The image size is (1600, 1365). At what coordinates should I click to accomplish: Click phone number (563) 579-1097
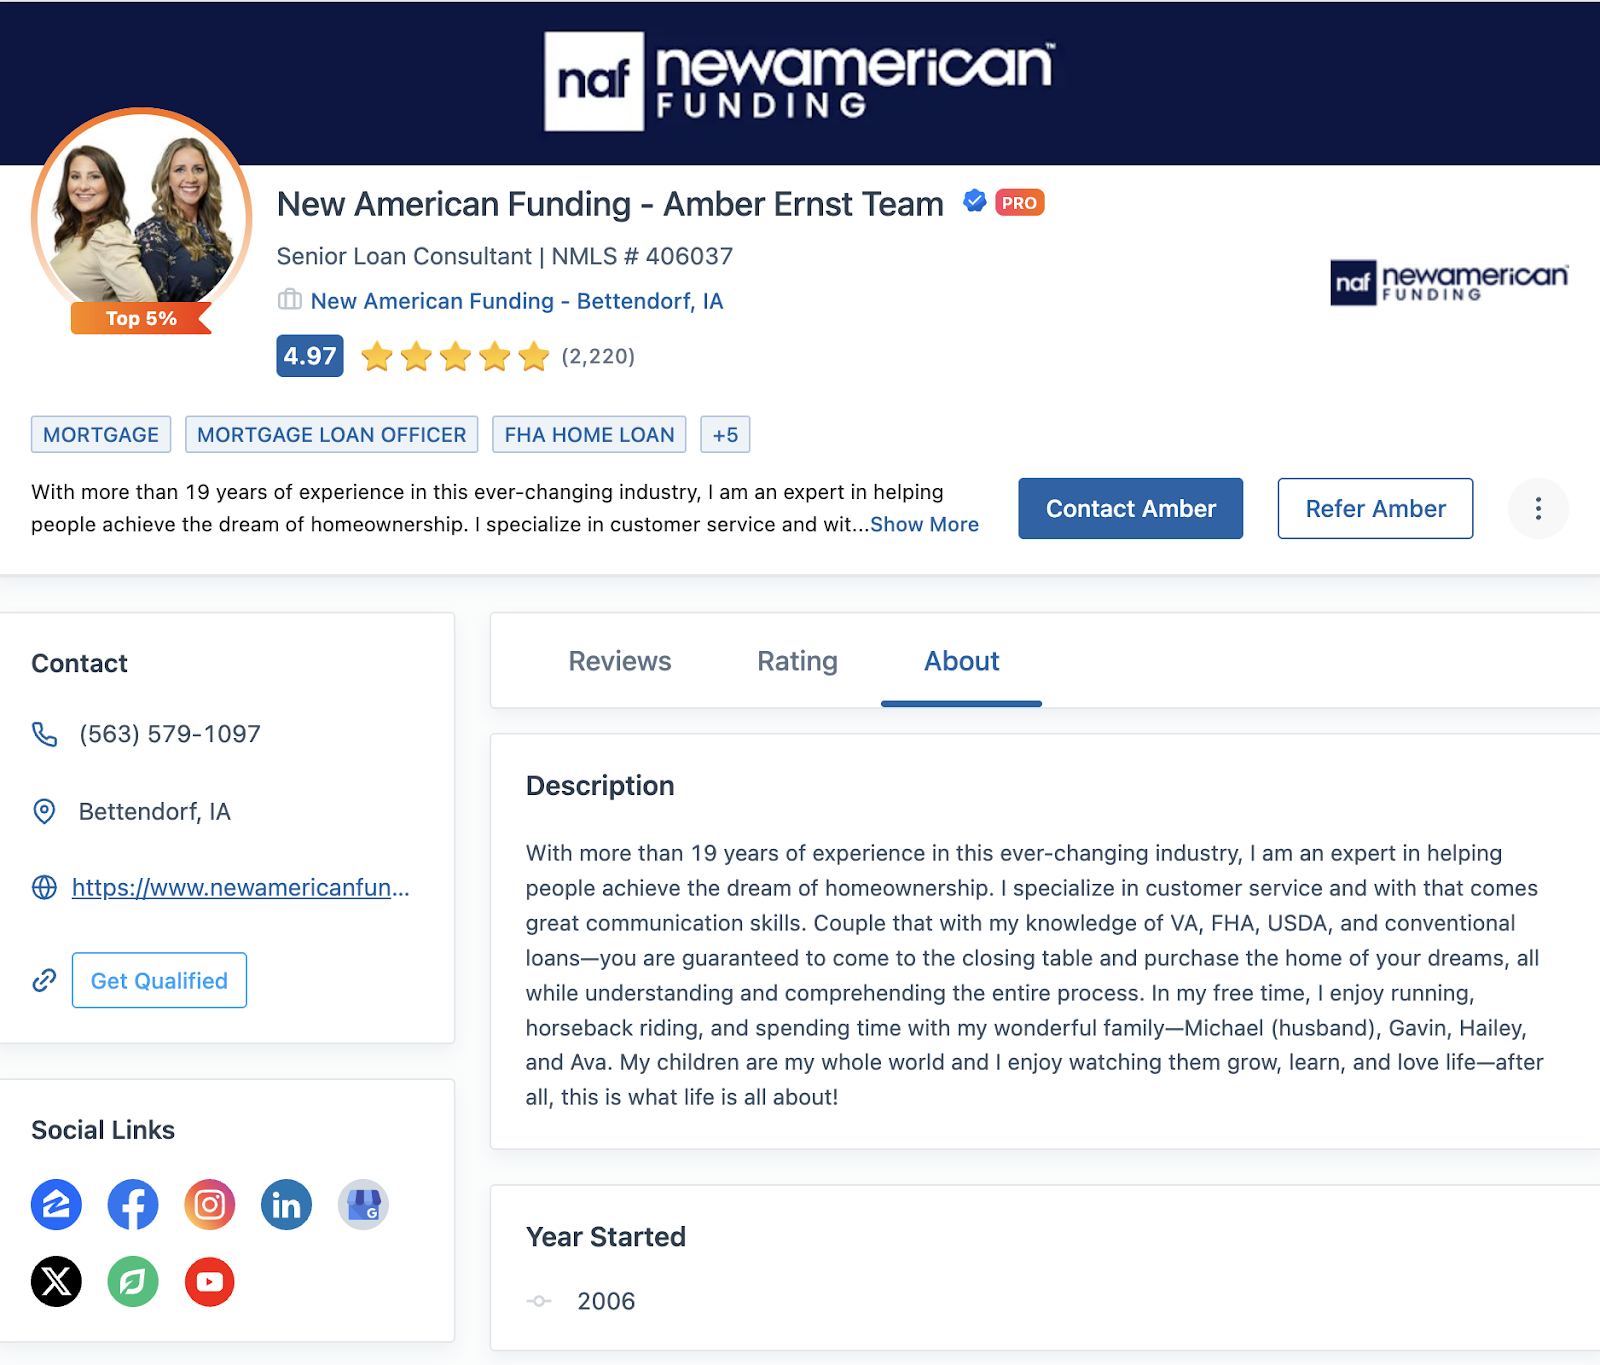coord(170,734)
